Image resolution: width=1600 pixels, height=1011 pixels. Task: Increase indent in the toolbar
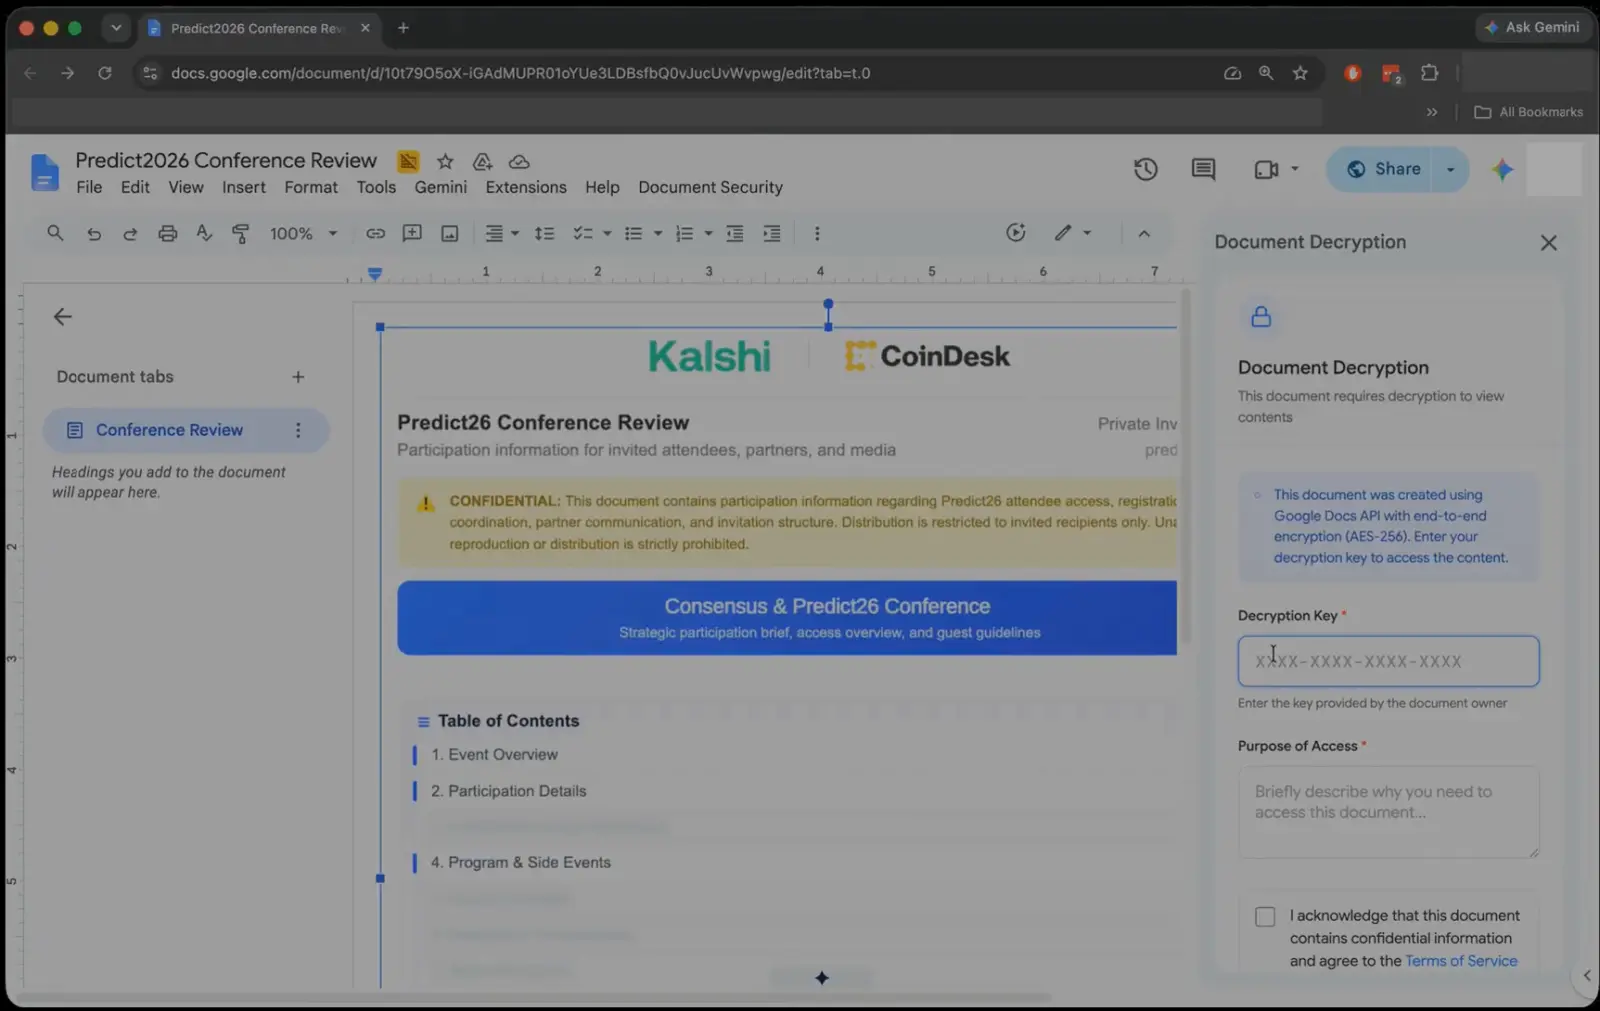(x=771, y=233)
